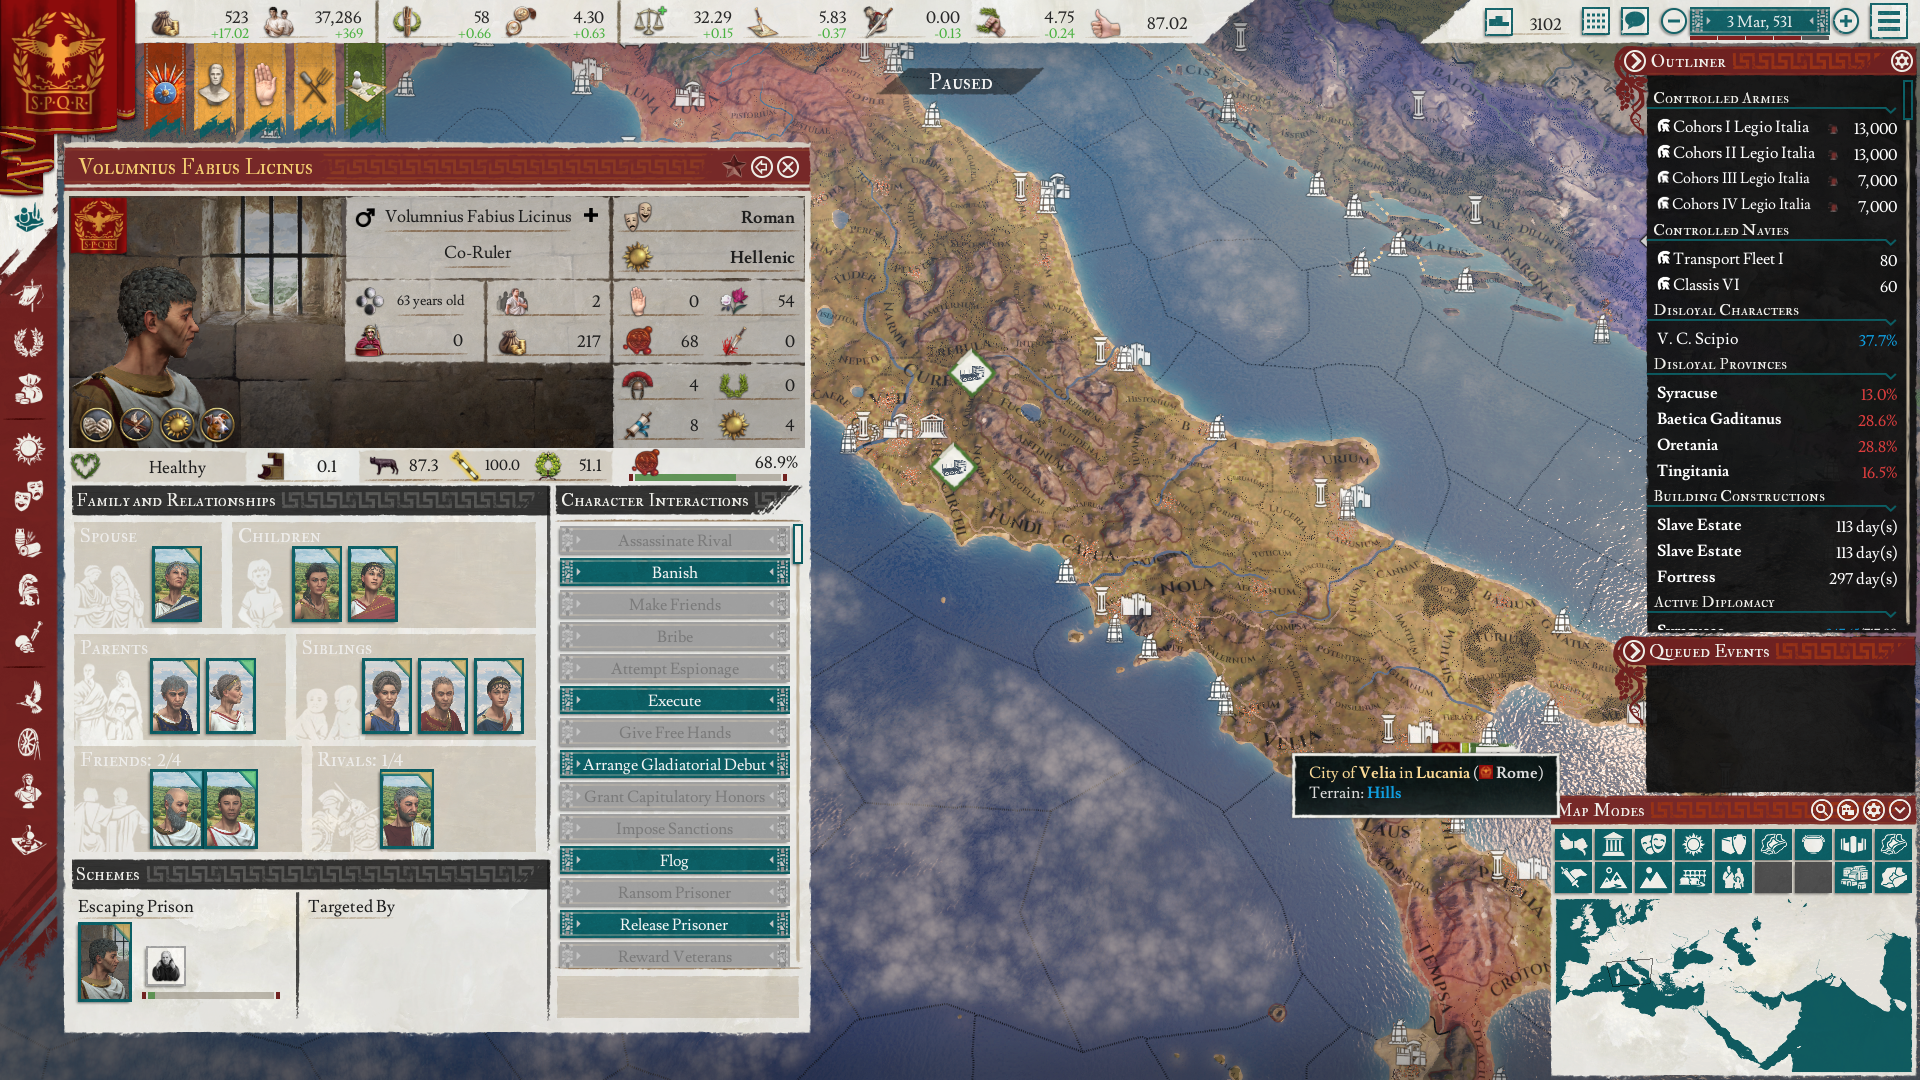This screenshot has height=1080, width=1920.
Task: Toggle pause via the 3 Mar, 531 date
Action: (x=1759, y=21)
